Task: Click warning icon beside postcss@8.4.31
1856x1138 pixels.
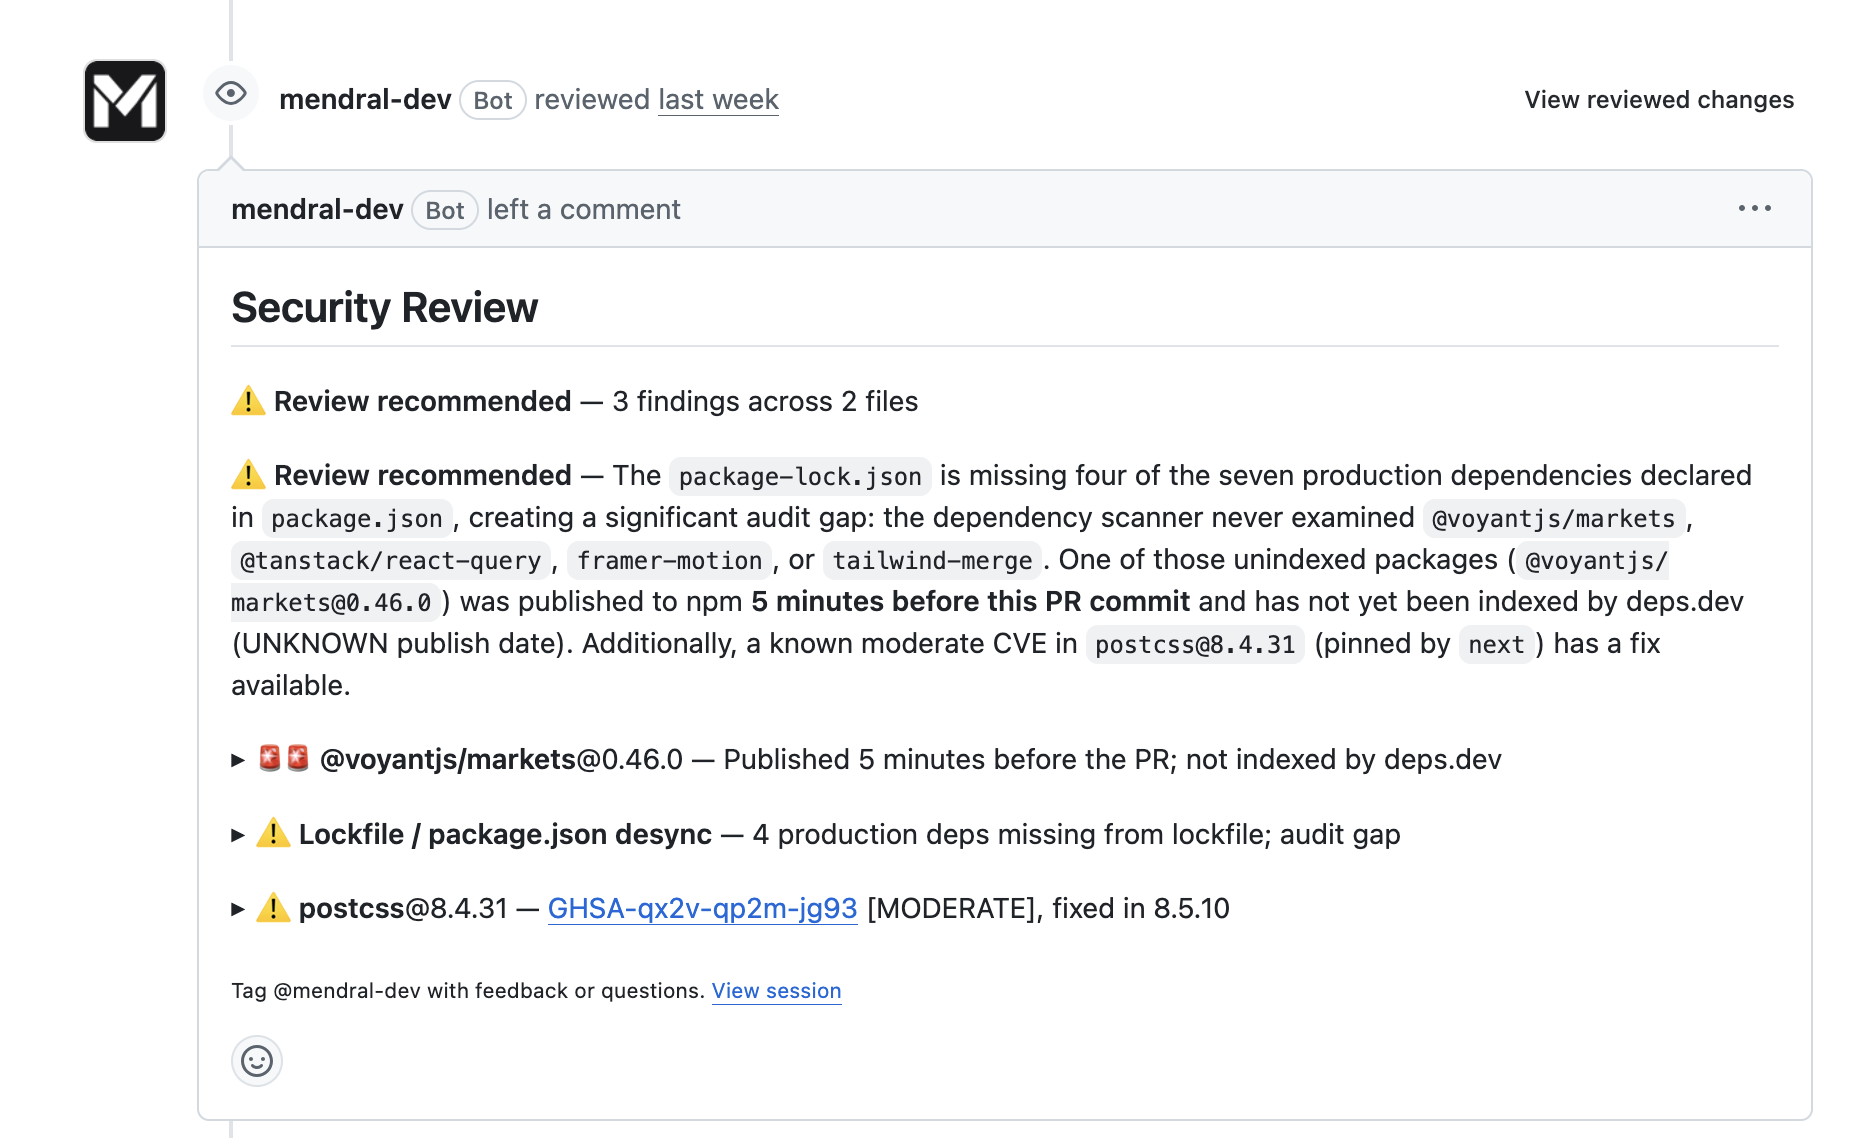Action: pyautogui.click(x=273, y=908)
